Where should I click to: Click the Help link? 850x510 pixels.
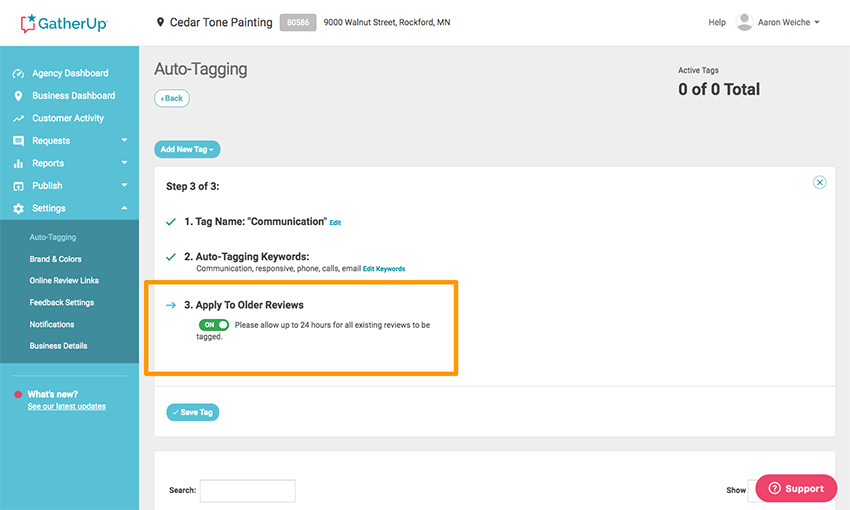pos(717,22)
